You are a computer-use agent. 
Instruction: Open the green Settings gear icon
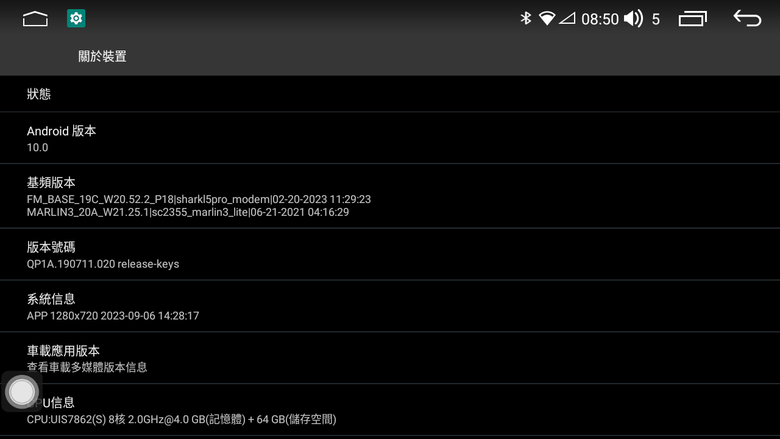[76, 18]
